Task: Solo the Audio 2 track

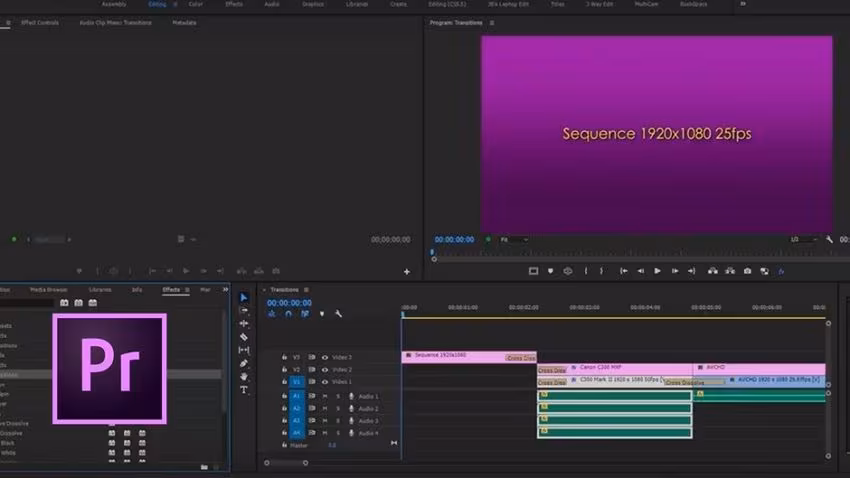Action: pyautogui.click(x=338, y=409)
